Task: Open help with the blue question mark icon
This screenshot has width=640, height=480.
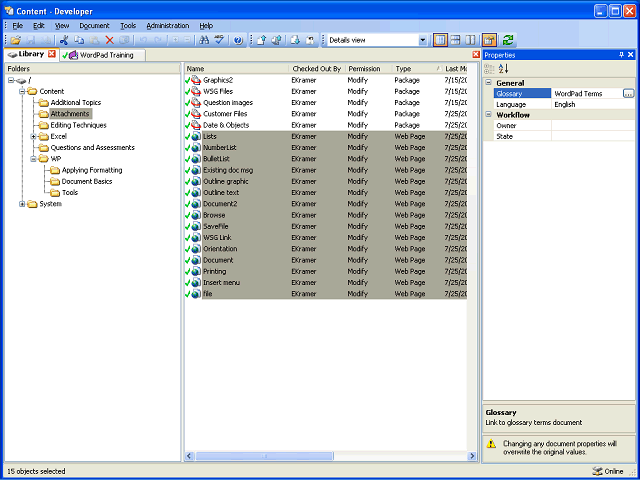Action: (x=238, y=40)
